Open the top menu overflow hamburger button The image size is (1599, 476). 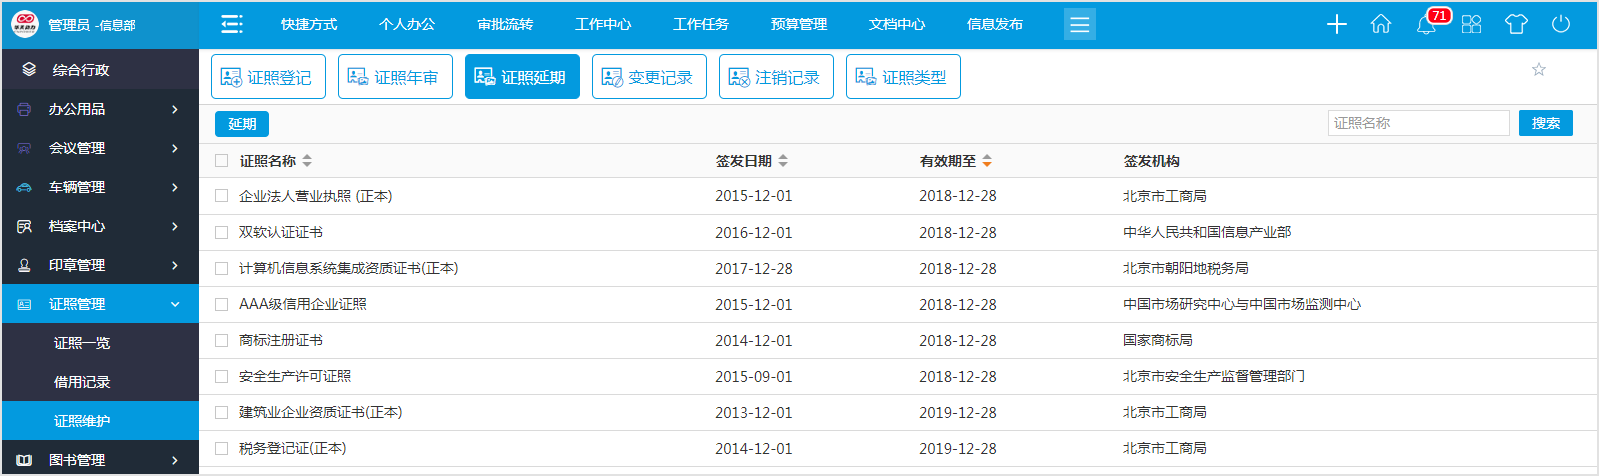1079,24
